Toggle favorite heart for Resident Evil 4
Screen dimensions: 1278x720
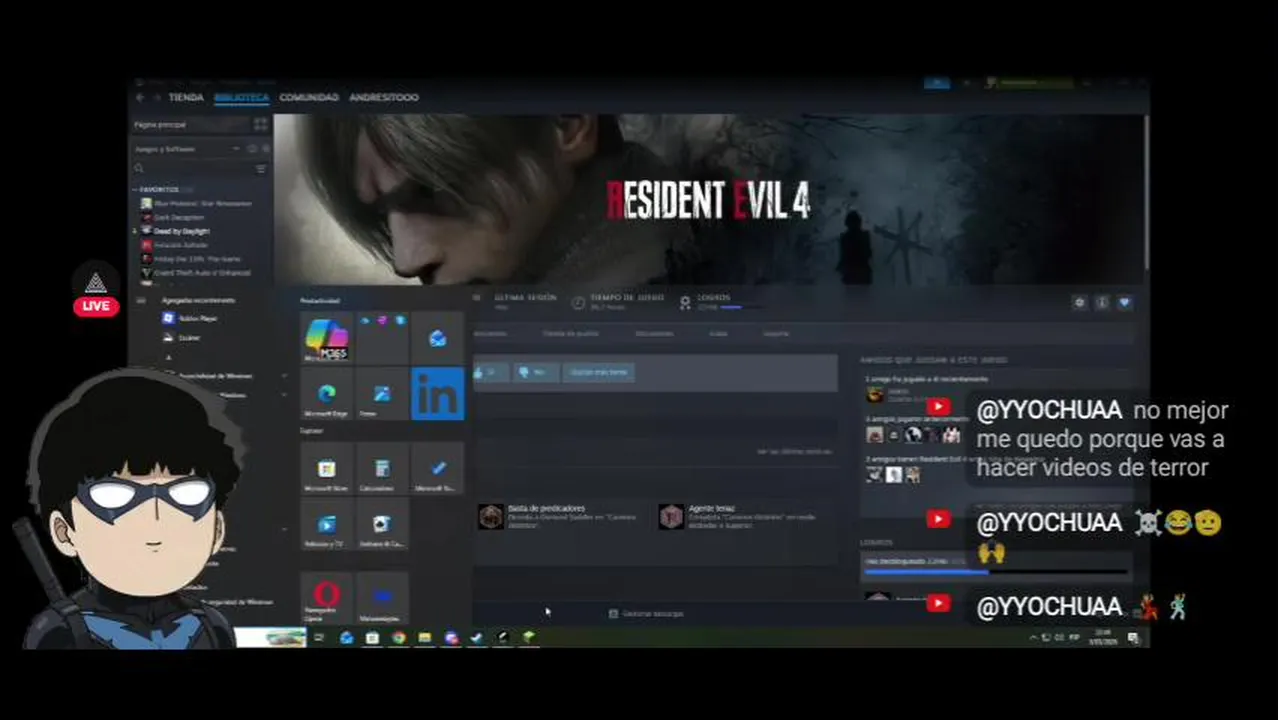pos(1125,302)
